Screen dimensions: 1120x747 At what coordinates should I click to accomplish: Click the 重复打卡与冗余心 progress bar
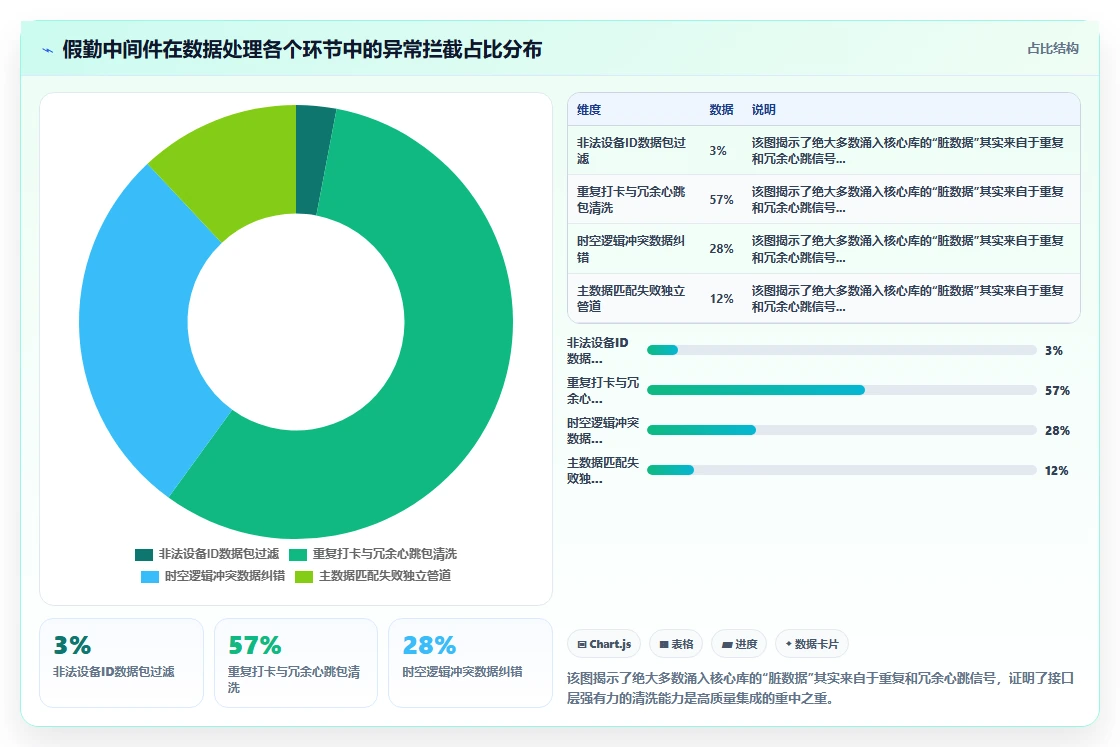point(841,391)
